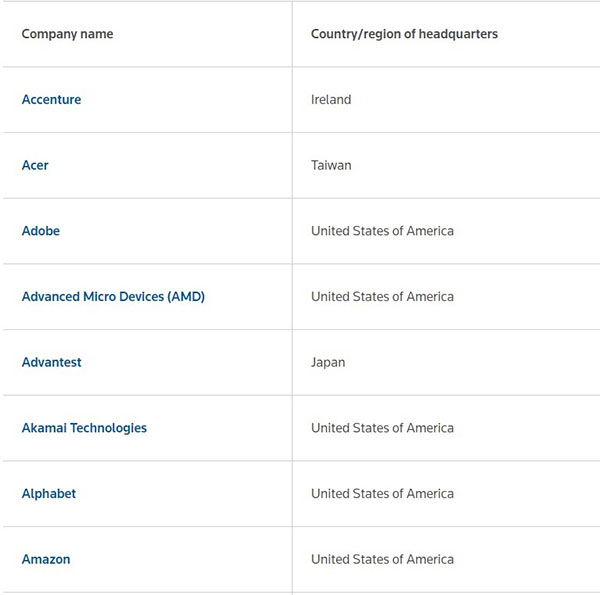Go to the Amazon company link
600x595 pixels.
point(46,560)
